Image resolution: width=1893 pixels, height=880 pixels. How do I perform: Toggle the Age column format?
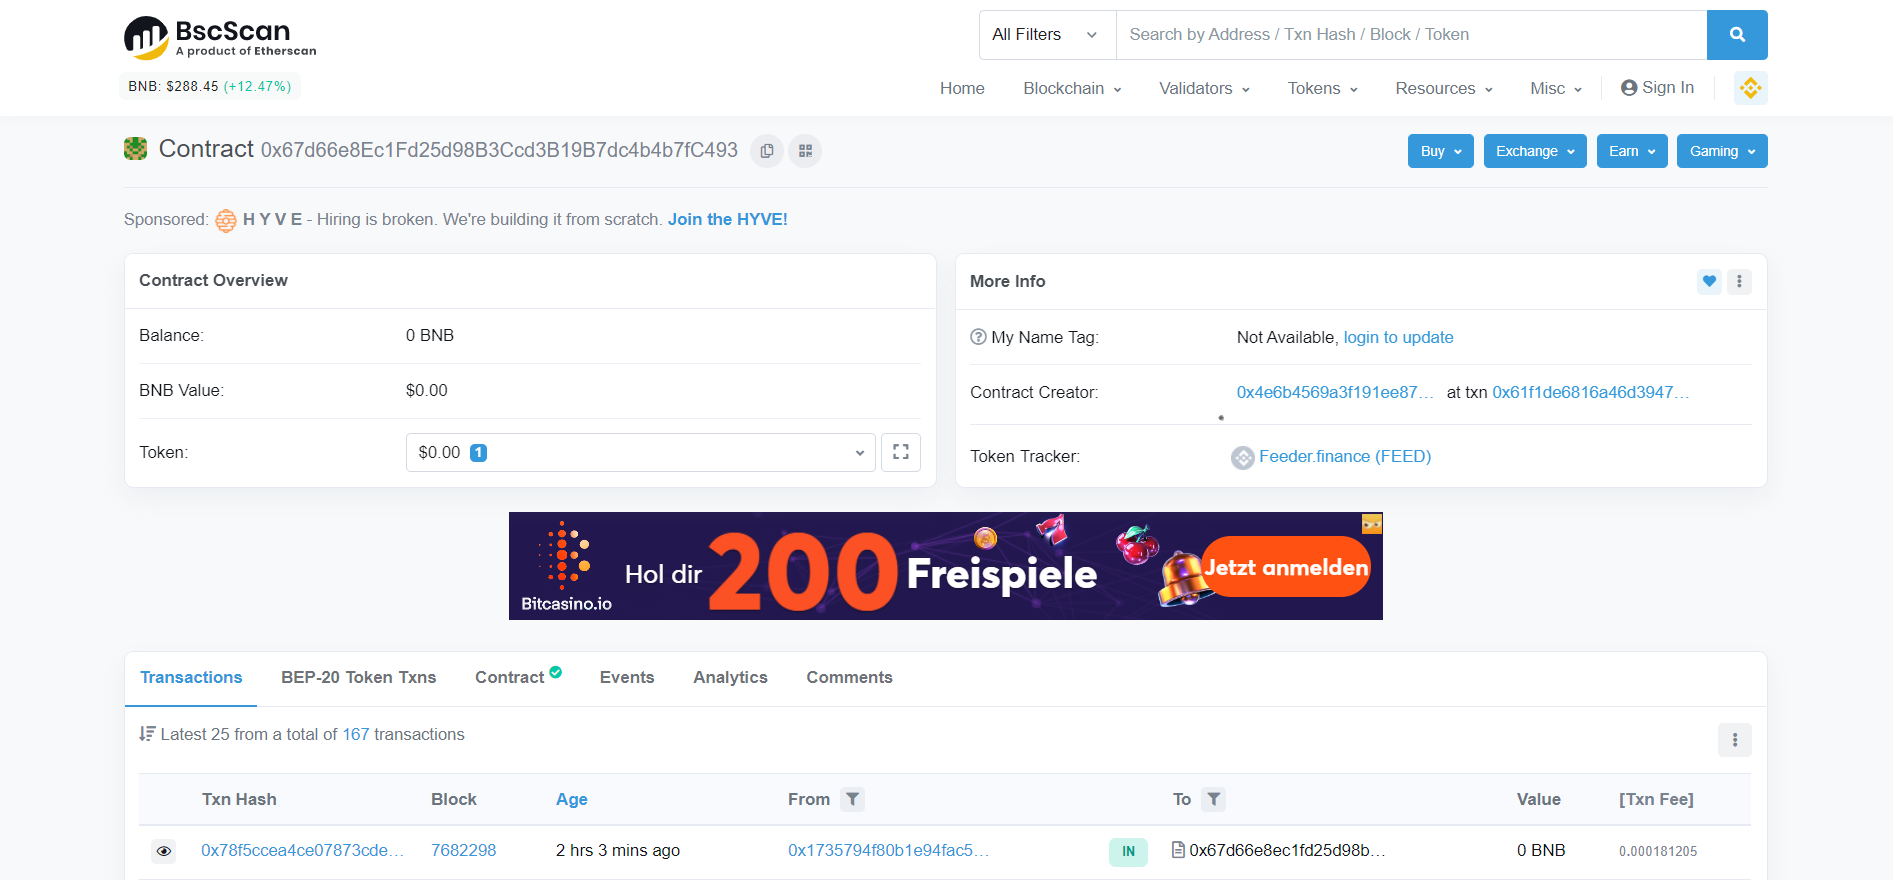[572, 800]
